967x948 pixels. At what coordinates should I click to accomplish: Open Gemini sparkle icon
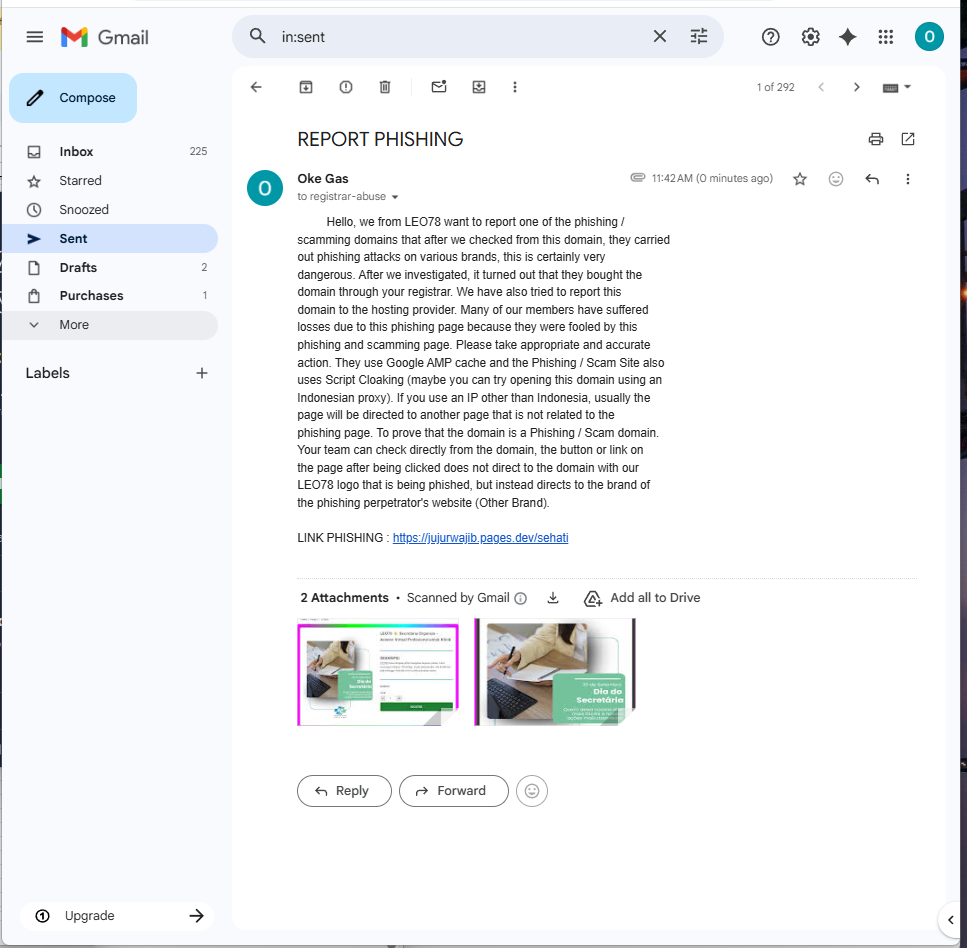click(847, 37)
